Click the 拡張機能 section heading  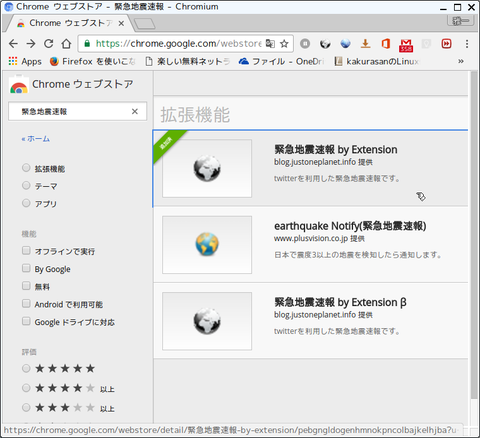(x=195, y=115)
